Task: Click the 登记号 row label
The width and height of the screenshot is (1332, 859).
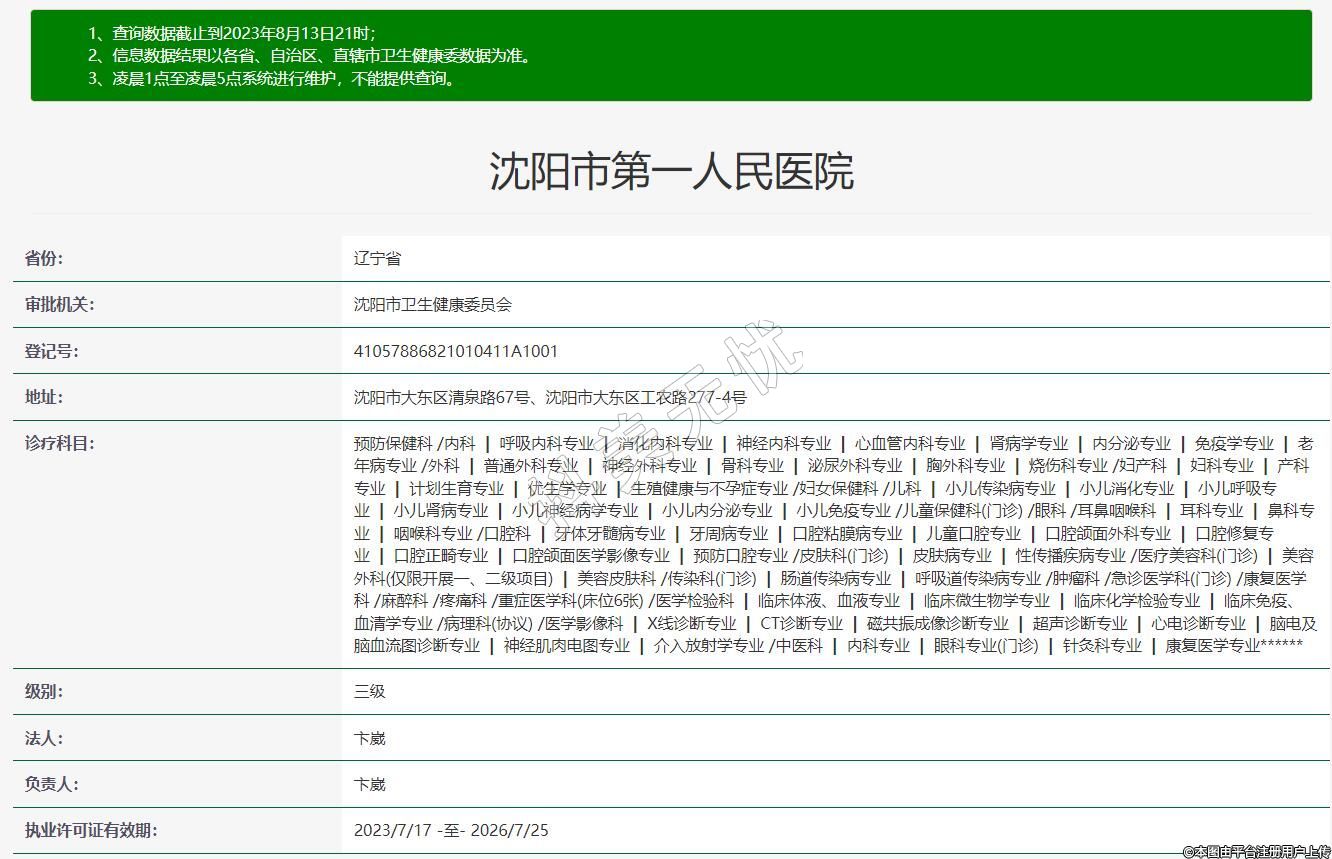Action: coord(52,351)
